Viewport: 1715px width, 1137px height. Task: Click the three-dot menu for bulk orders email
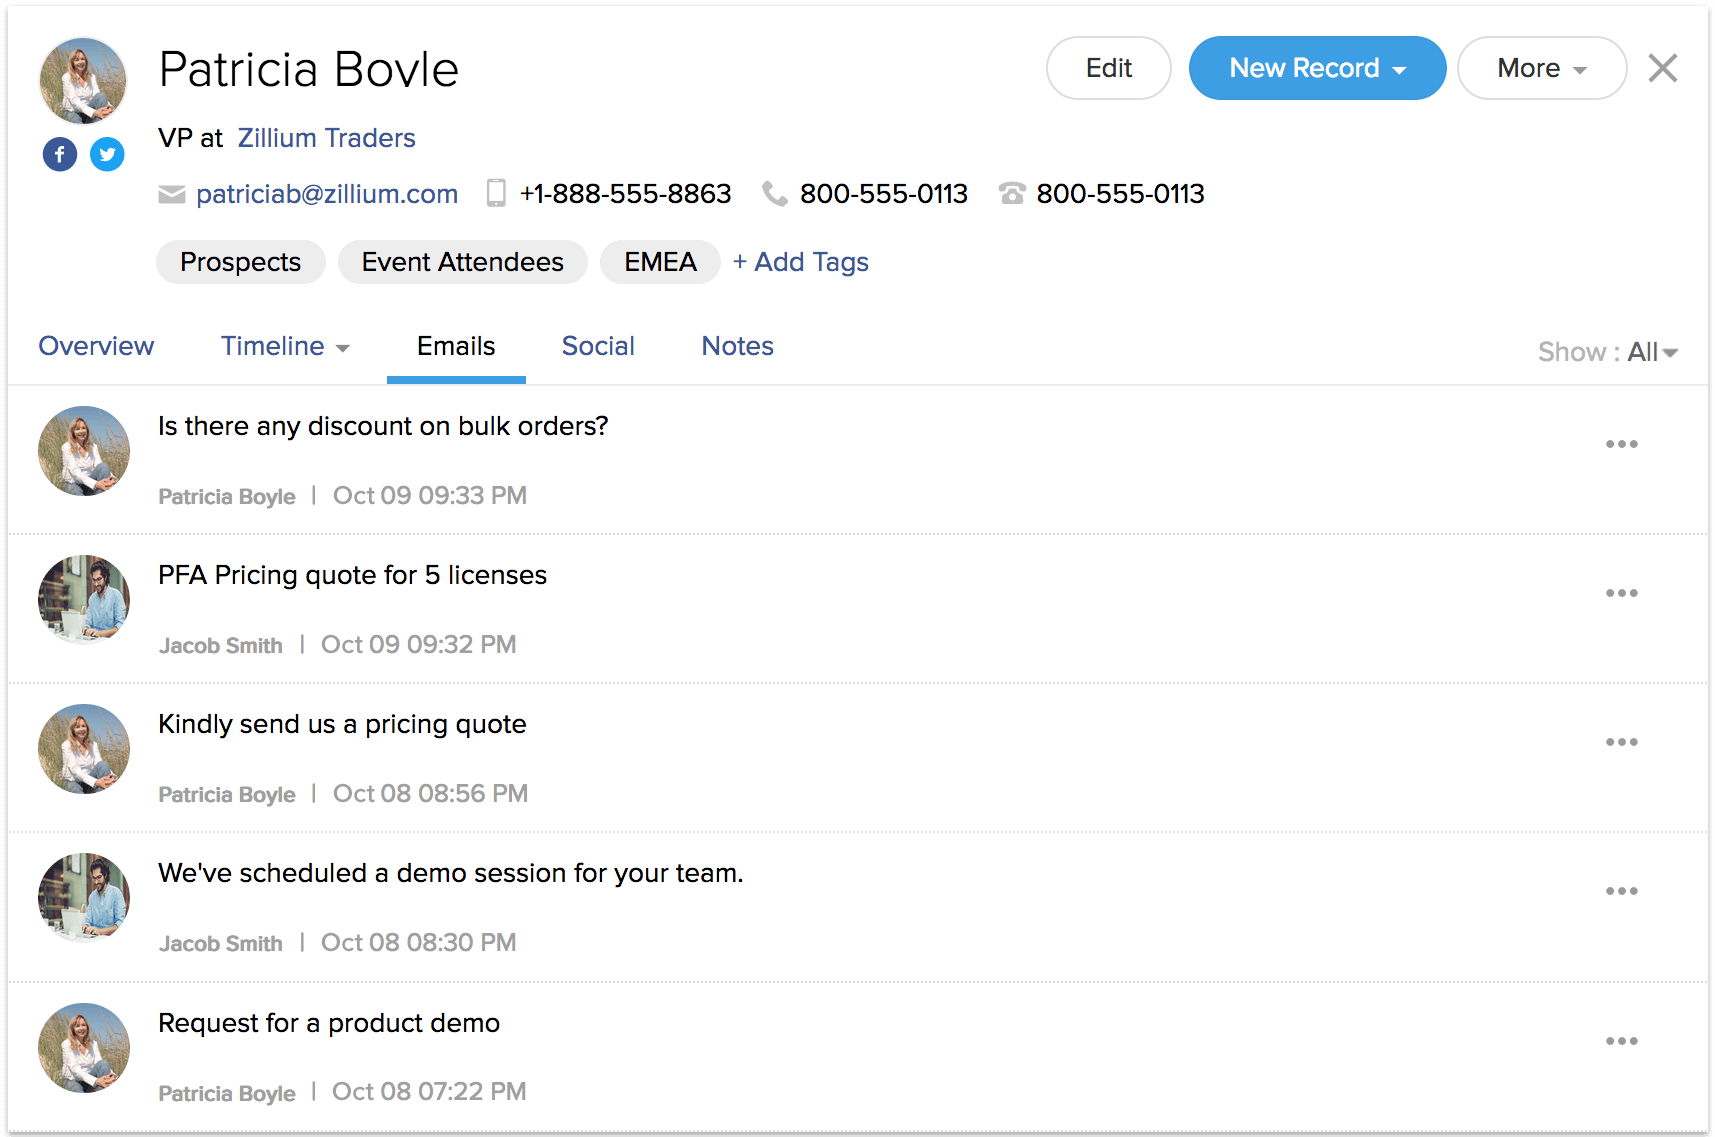coord(1621,444)
